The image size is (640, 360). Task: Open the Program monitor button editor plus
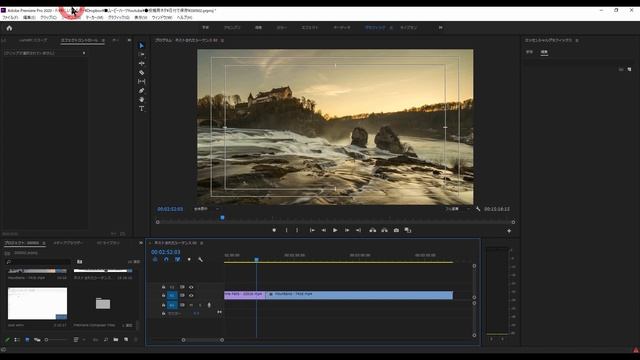[x=509, y=231]
